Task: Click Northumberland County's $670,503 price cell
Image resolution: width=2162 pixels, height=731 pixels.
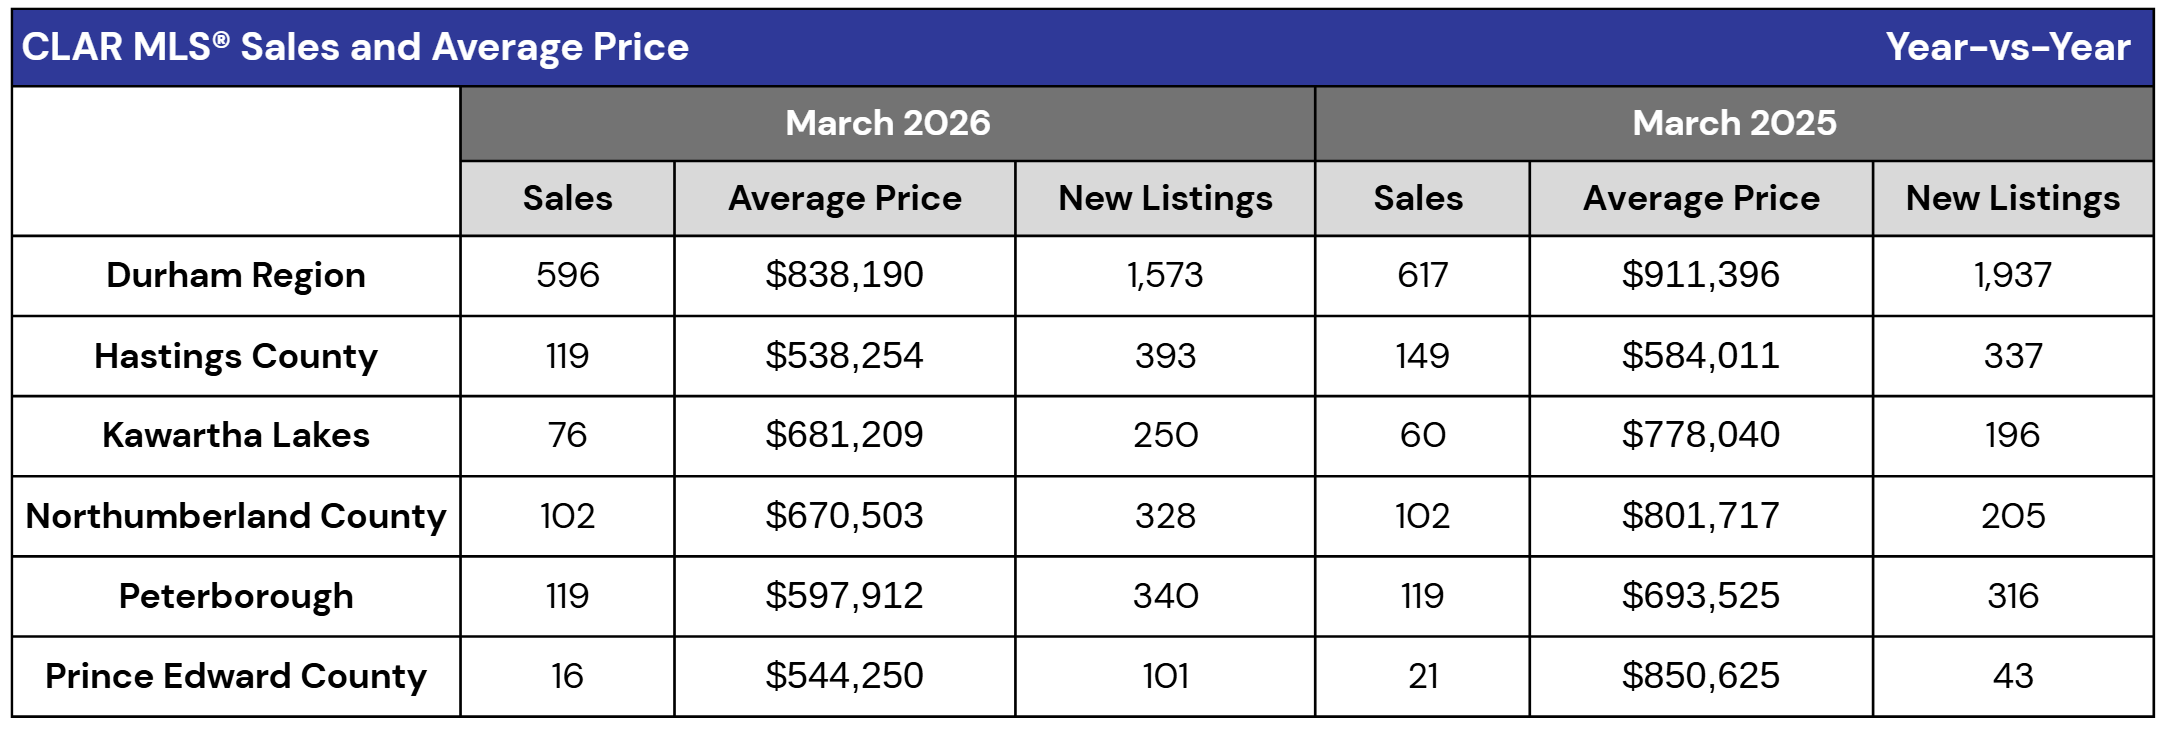Action: (844, 516)
